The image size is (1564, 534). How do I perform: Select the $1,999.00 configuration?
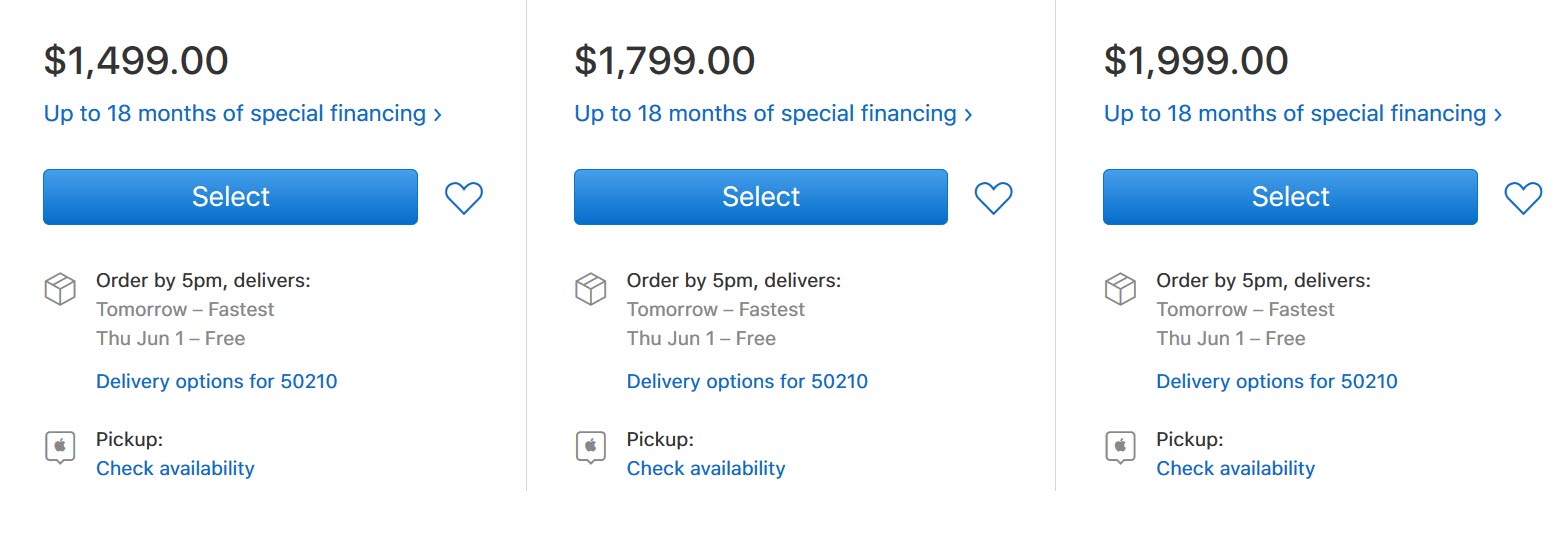[1290, 197]
